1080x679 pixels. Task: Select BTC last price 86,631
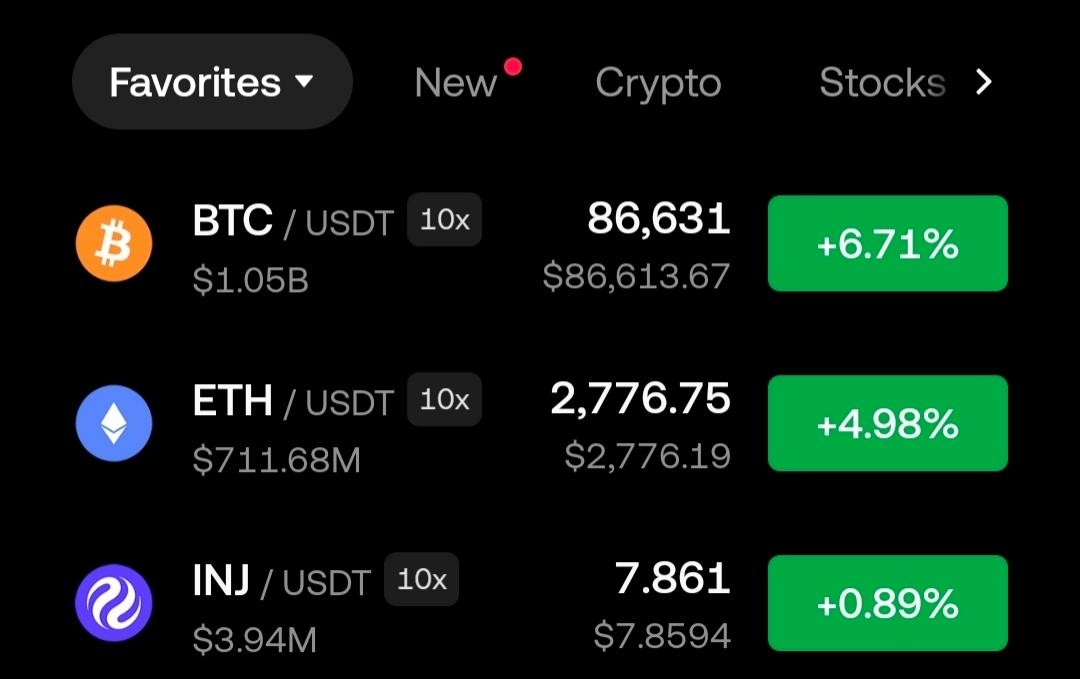click(658, 219)
